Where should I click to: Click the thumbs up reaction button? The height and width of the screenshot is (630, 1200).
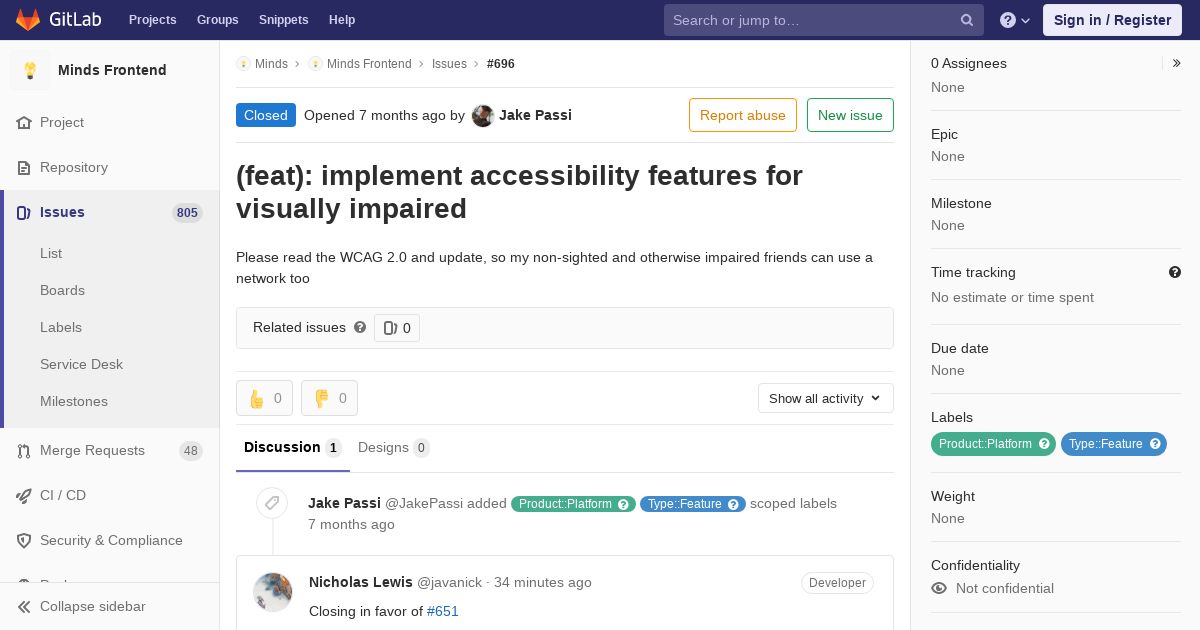(264, 398)
